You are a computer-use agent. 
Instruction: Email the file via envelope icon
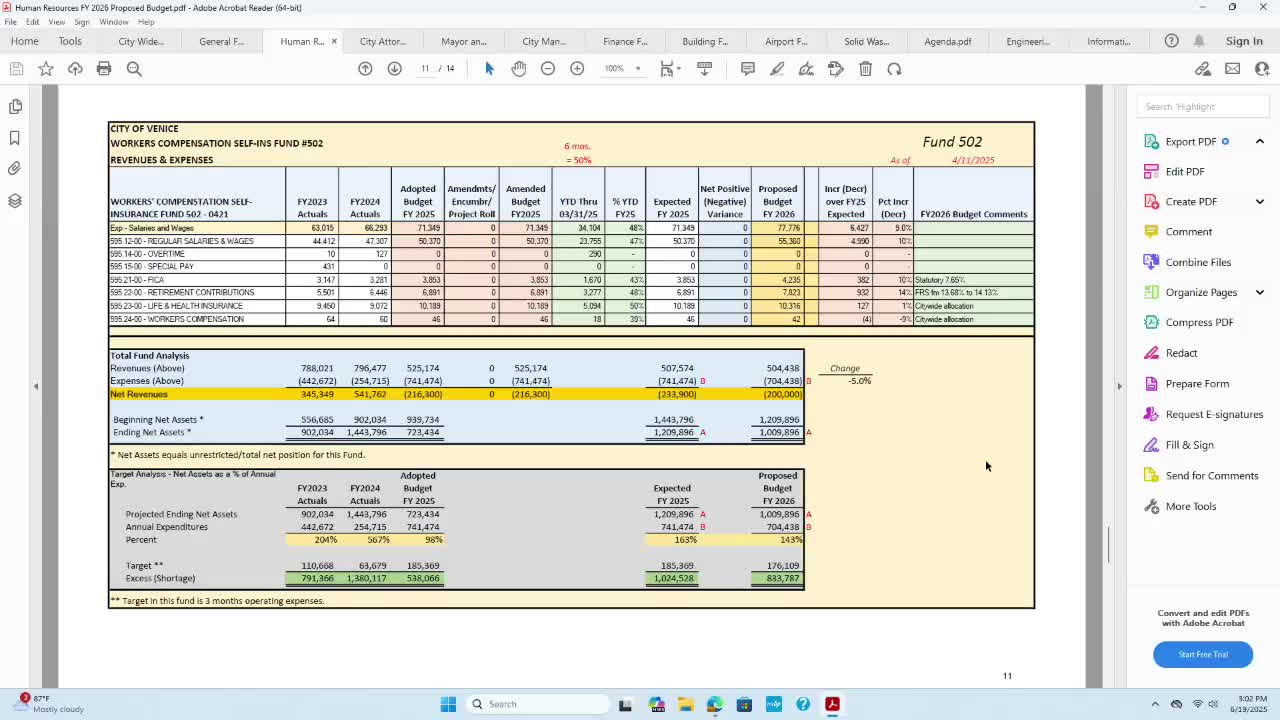click(1232, 68)
